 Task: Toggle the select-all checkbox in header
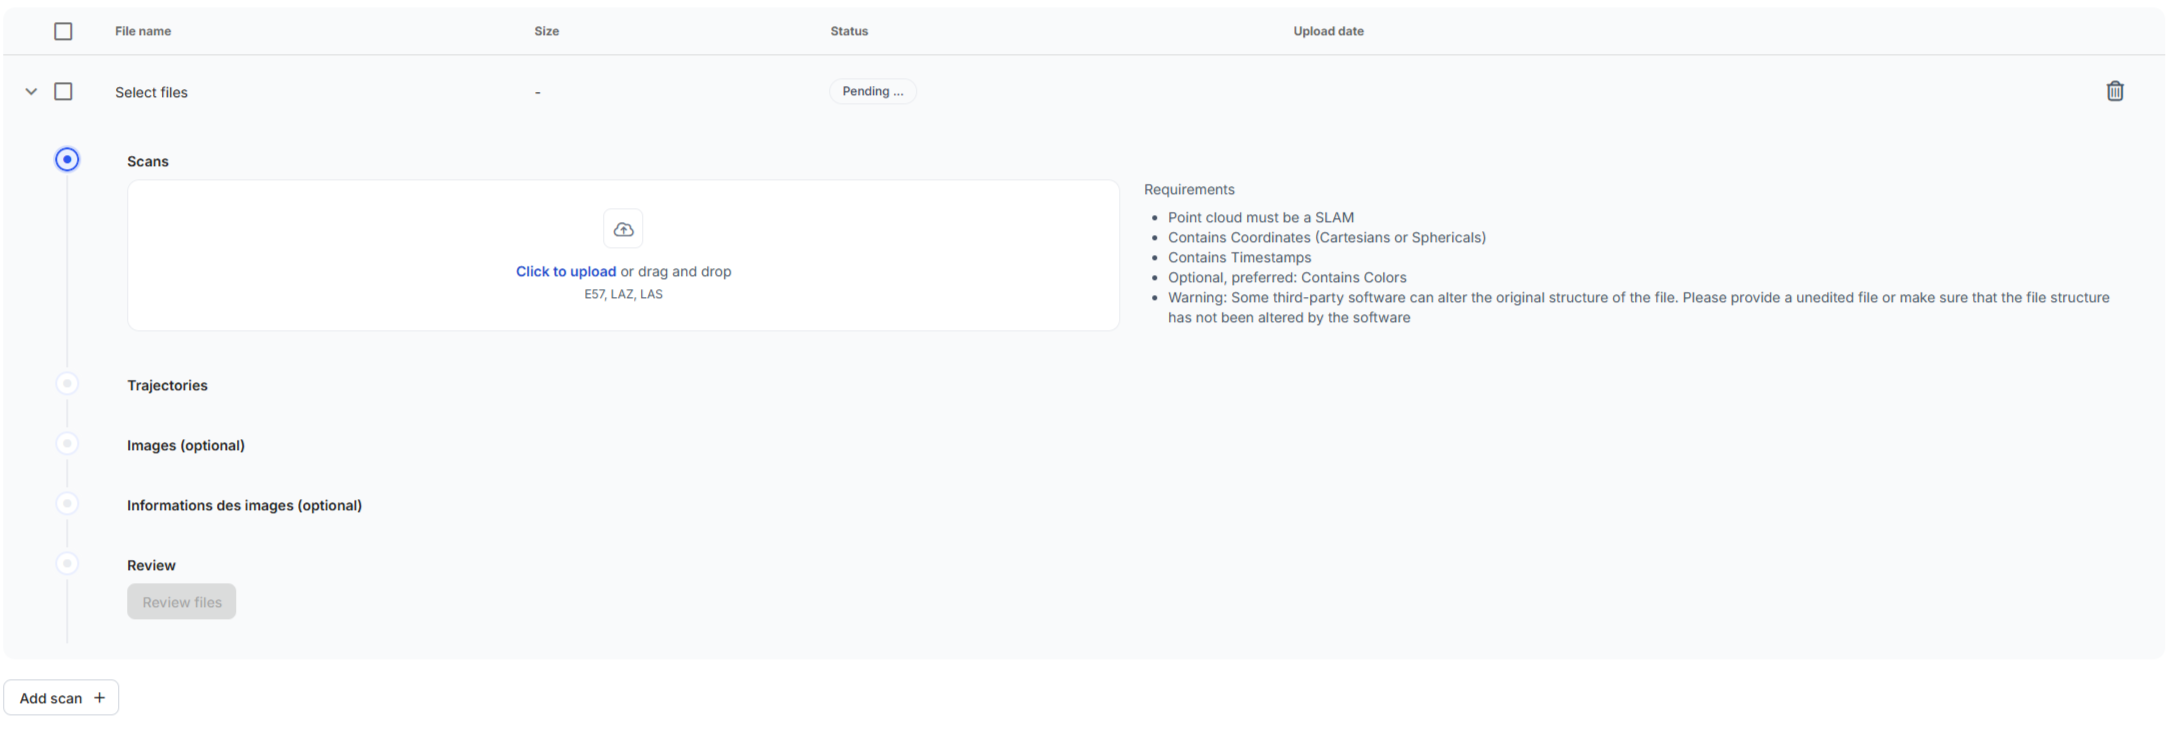63,31
